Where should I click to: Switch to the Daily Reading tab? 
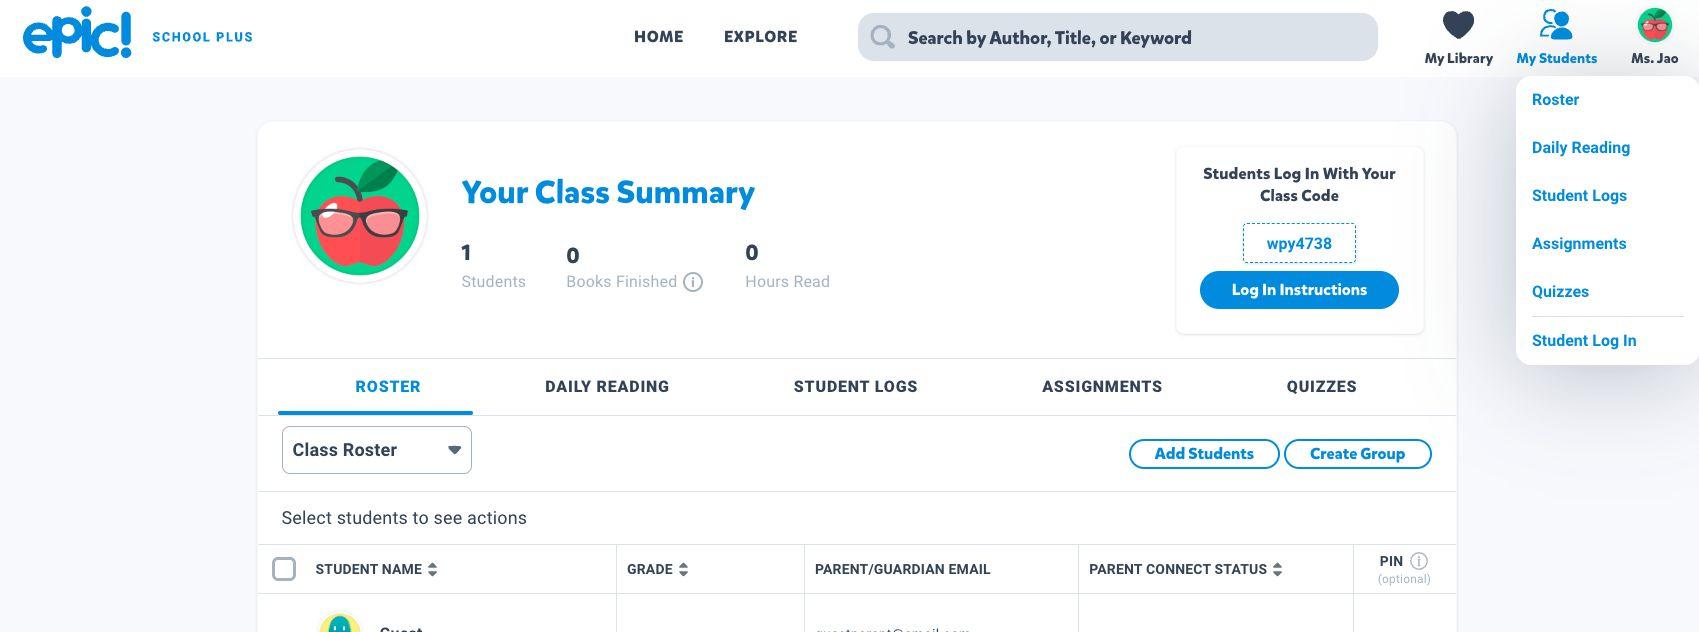(x=607, y=387)
